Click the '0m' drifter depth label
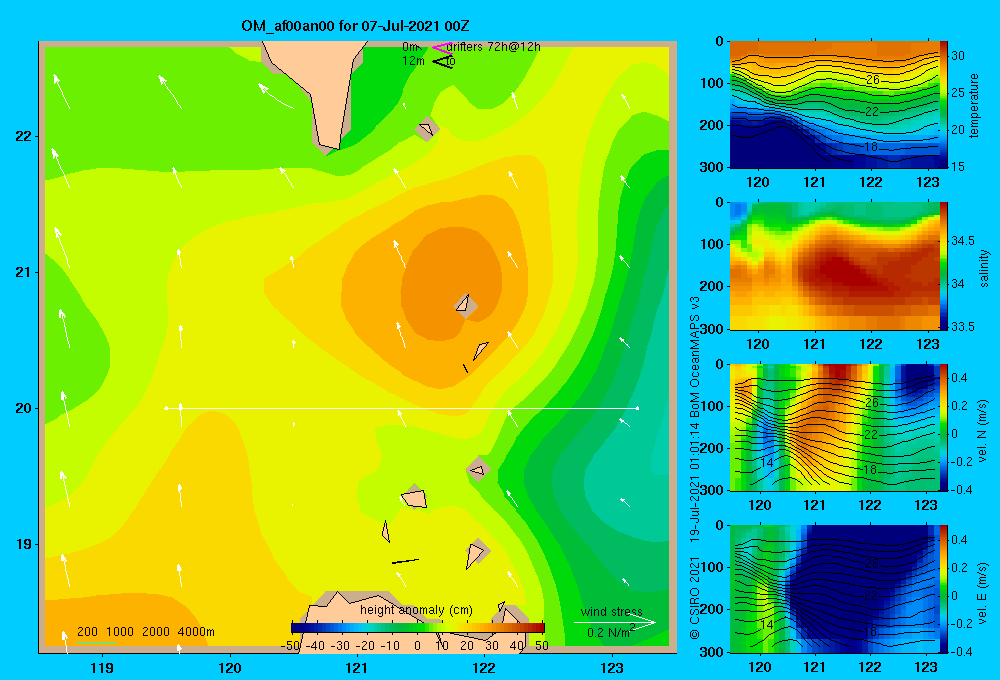 point(410,47)
